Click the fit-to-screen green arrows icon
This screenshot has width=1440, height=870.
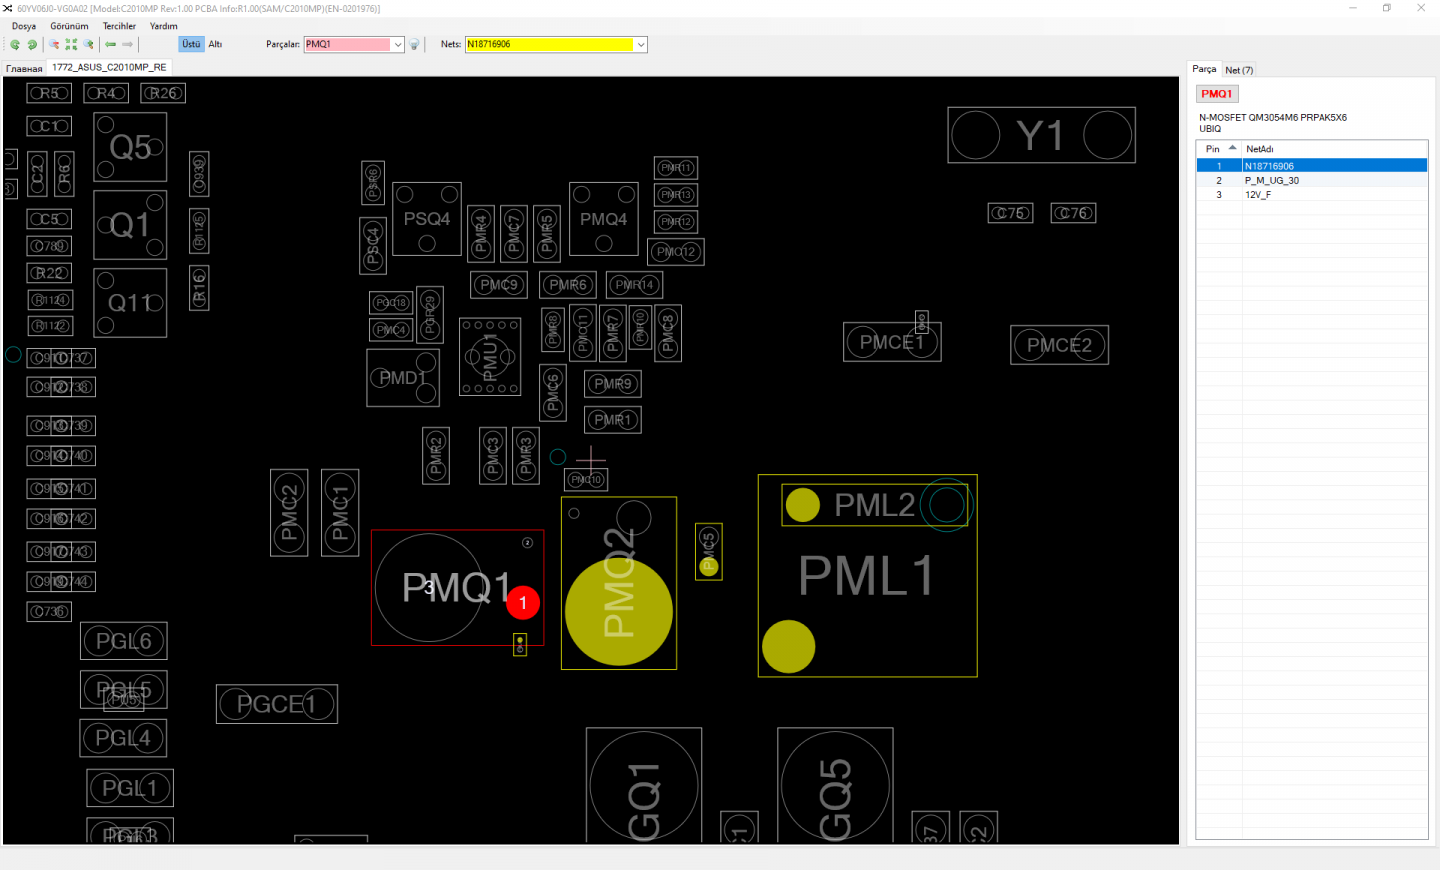tap(71, 44)
